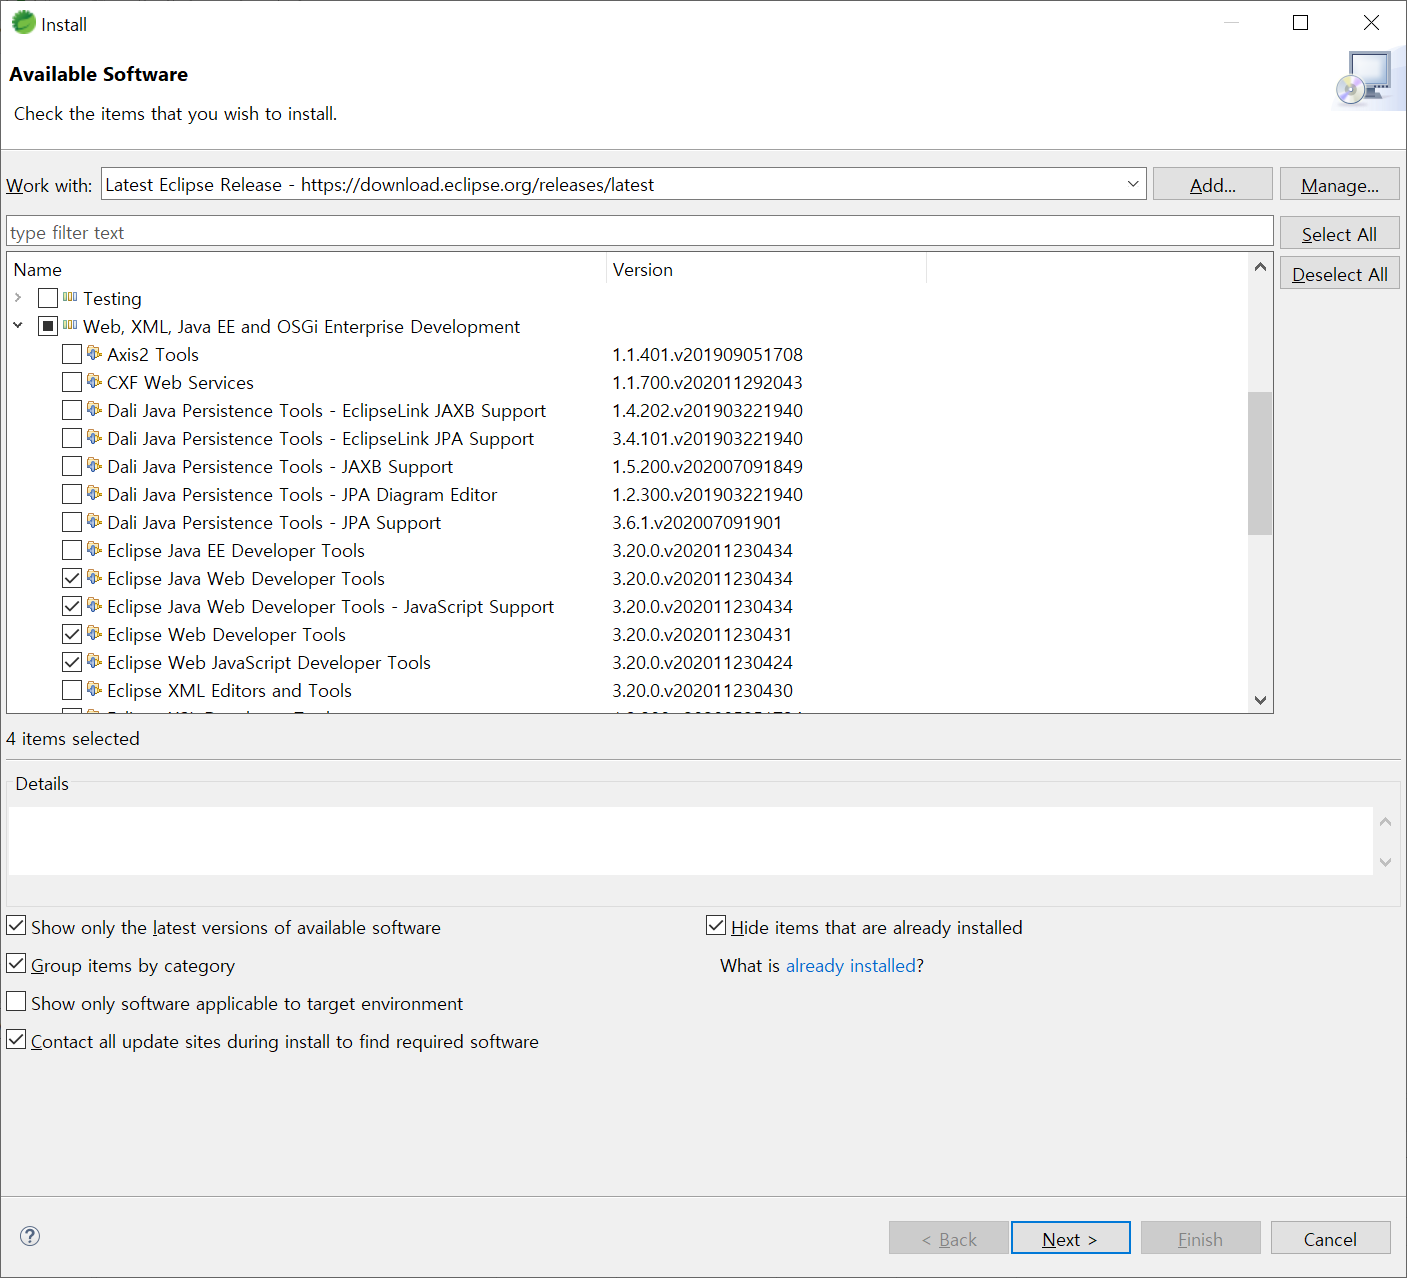Toggle Show only the latest versions checkbox

(x=16, y=926)
